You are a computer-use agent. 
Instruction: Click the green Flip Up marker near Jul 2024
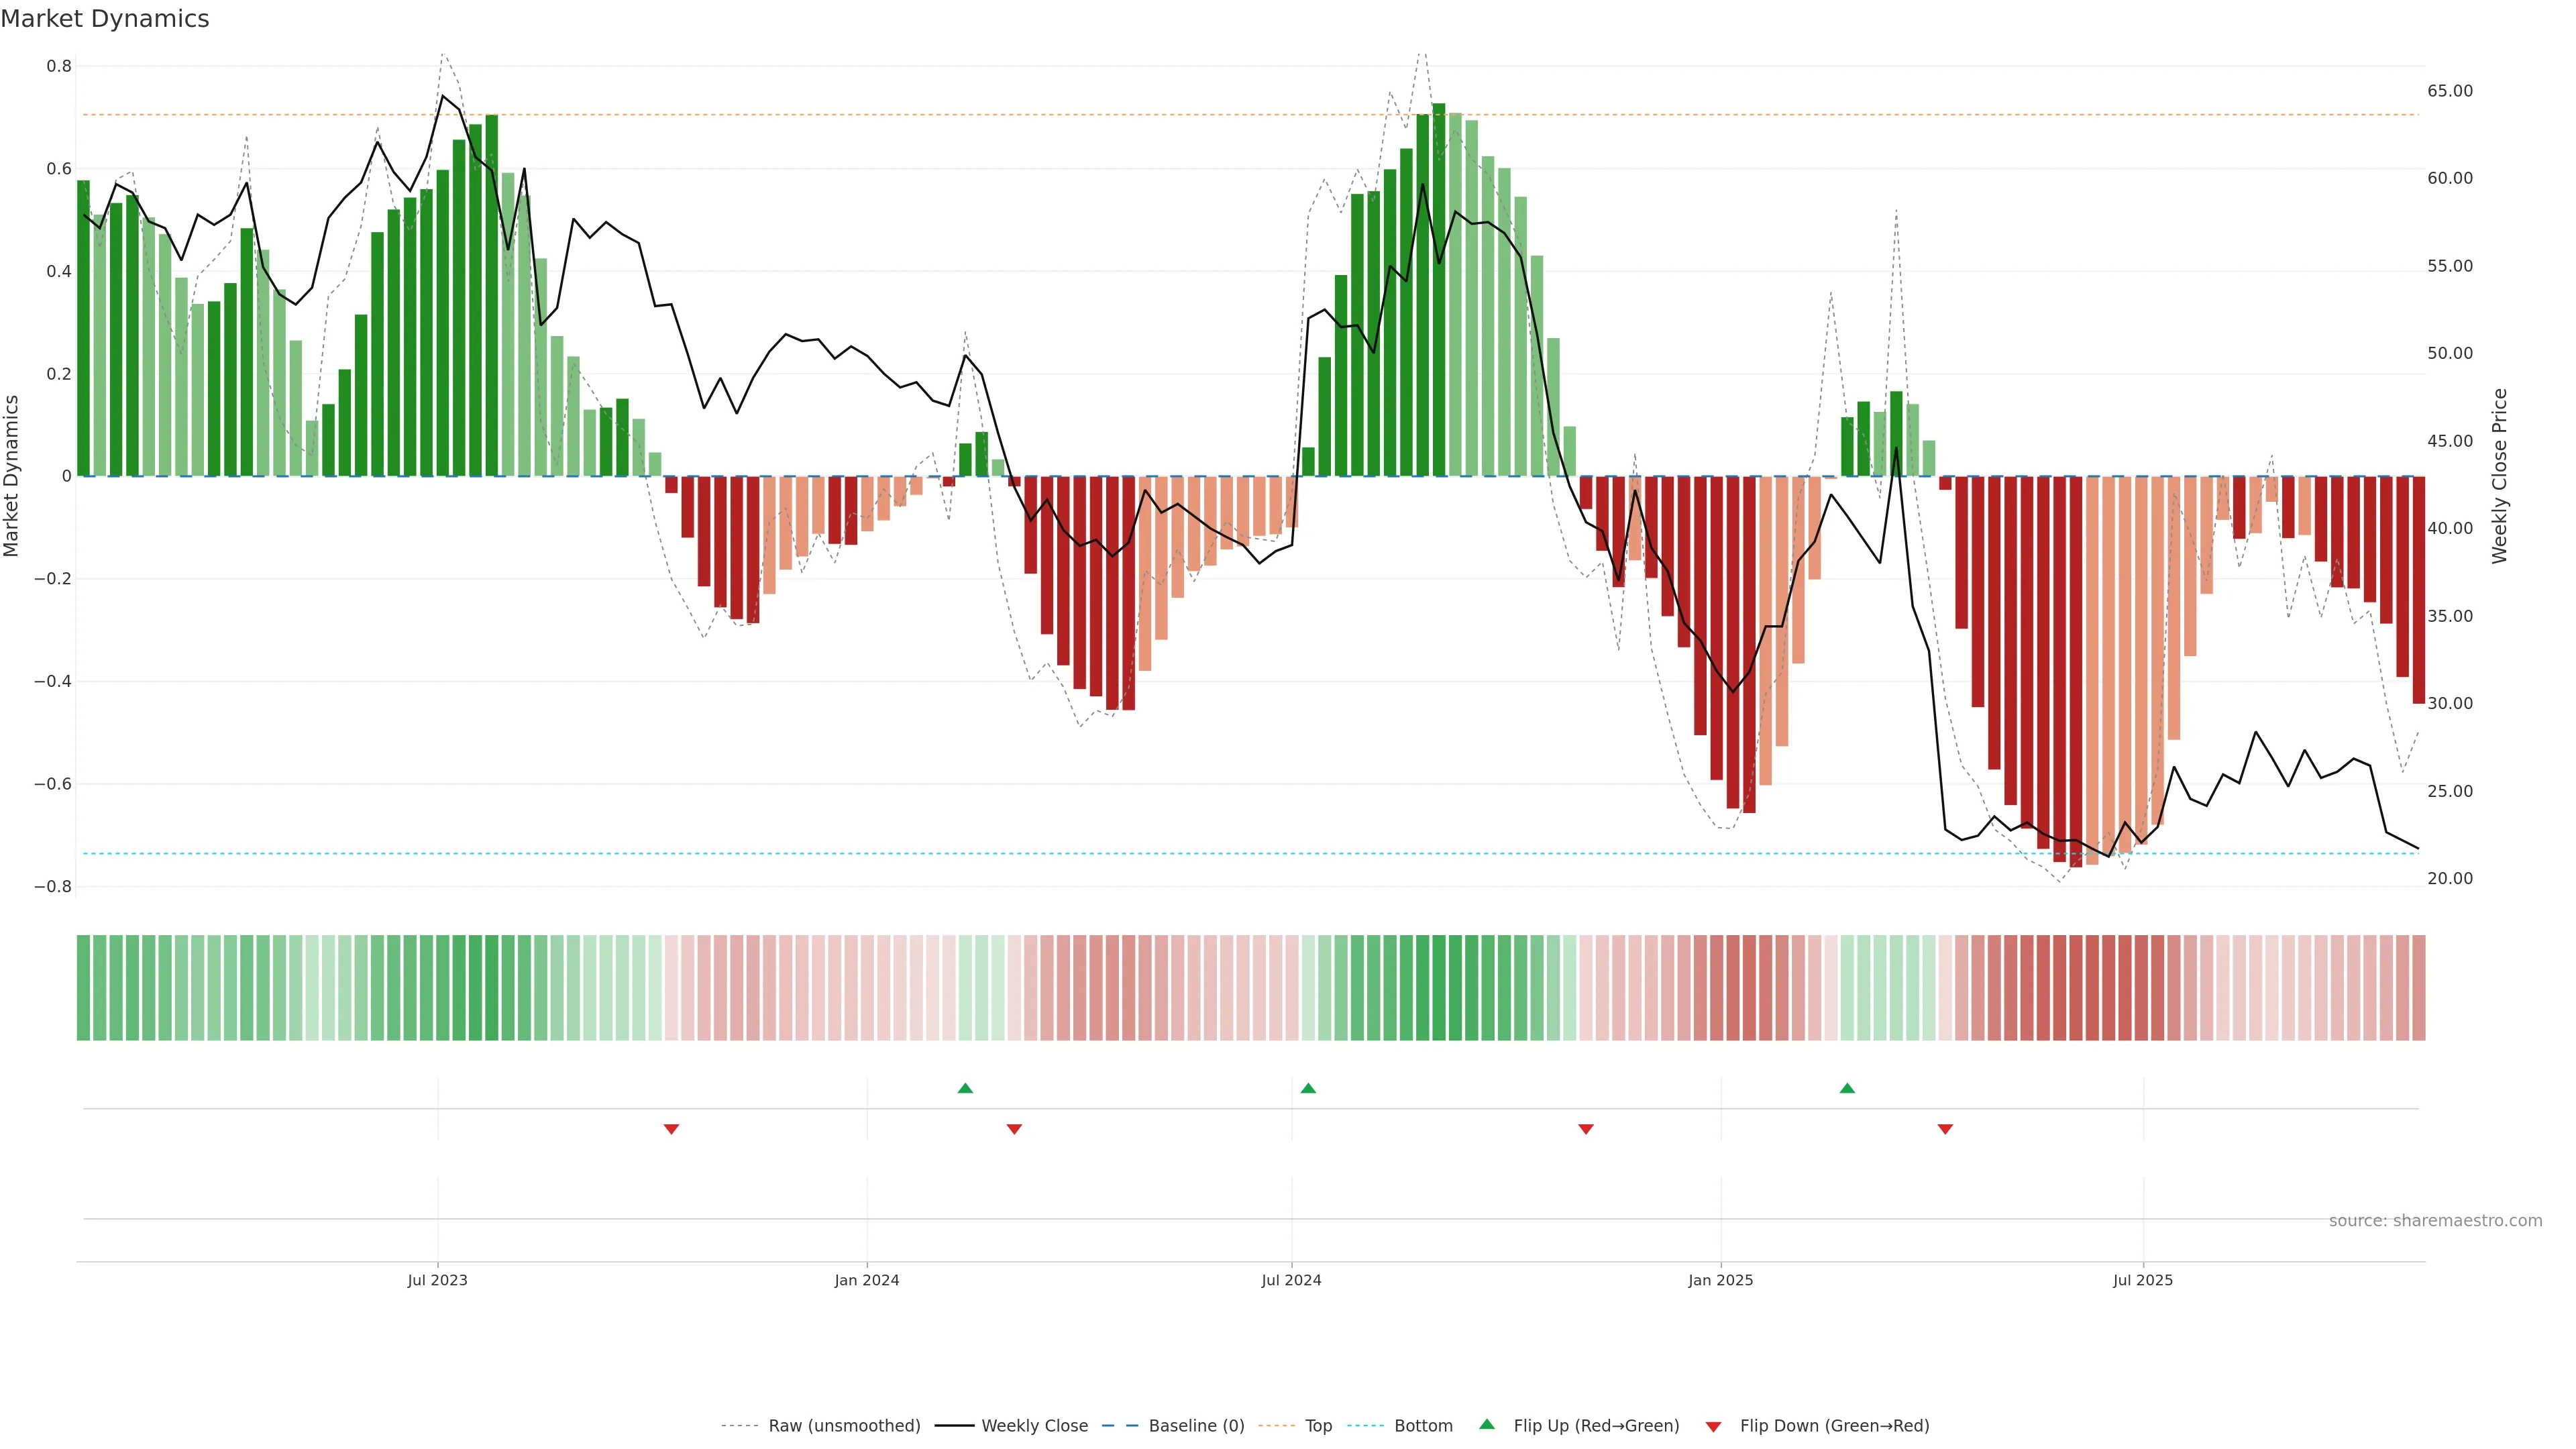(1308, 1088)
